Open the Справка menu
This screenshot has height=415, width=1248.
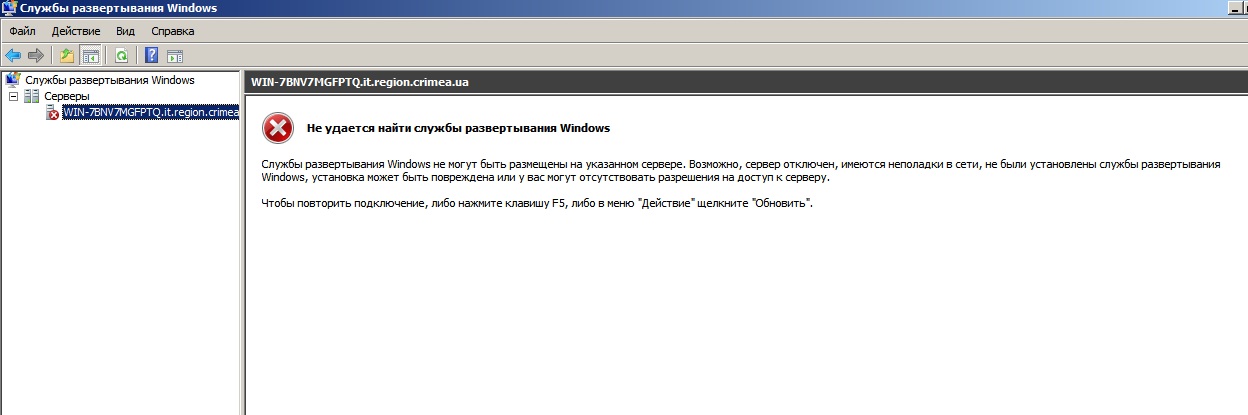[172, 31]
